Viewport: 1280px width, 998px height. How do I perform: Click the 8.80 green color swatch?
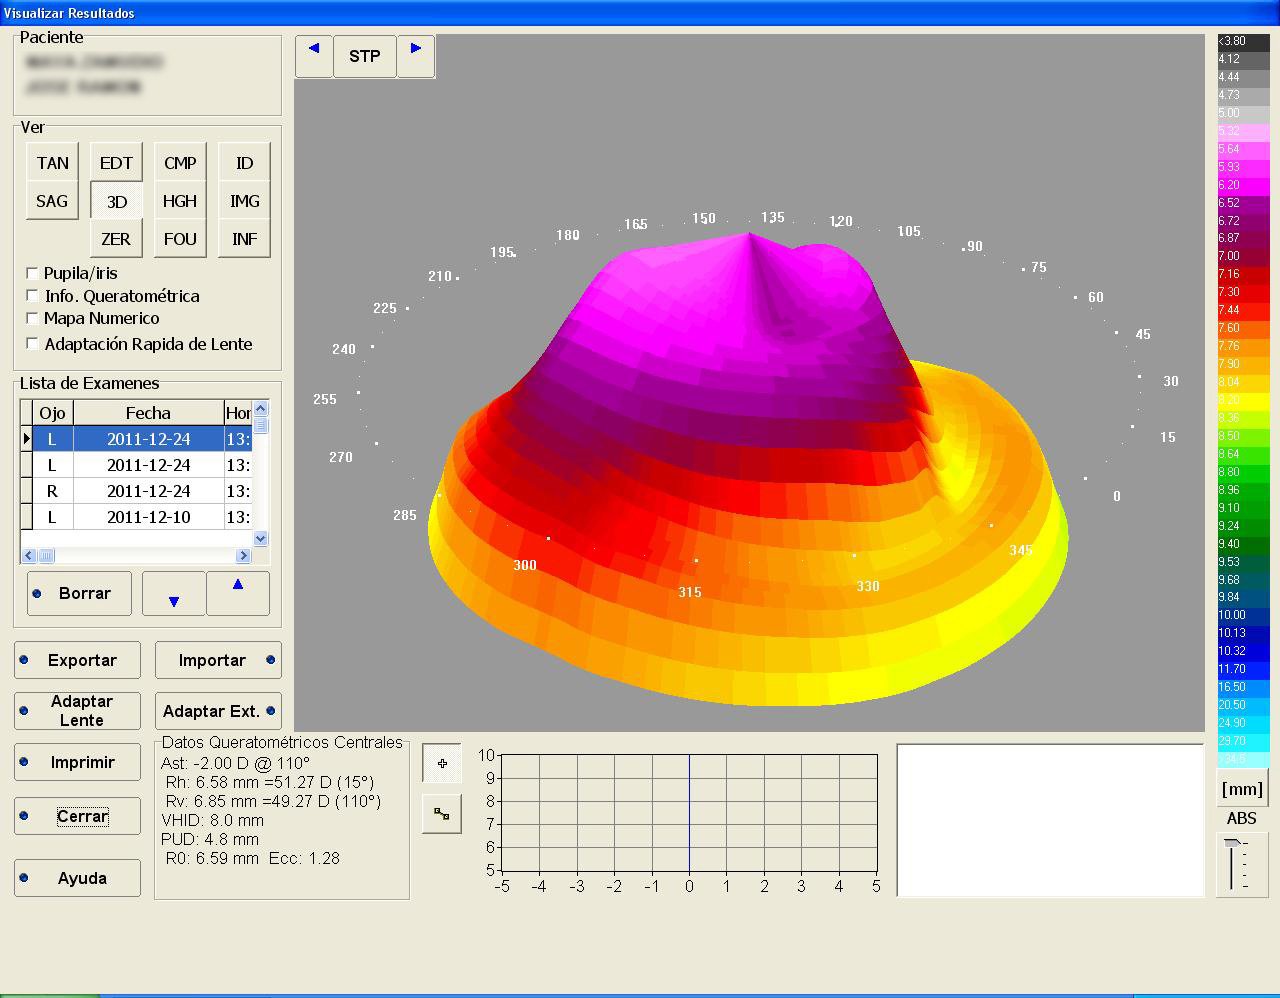point(1243,472)
